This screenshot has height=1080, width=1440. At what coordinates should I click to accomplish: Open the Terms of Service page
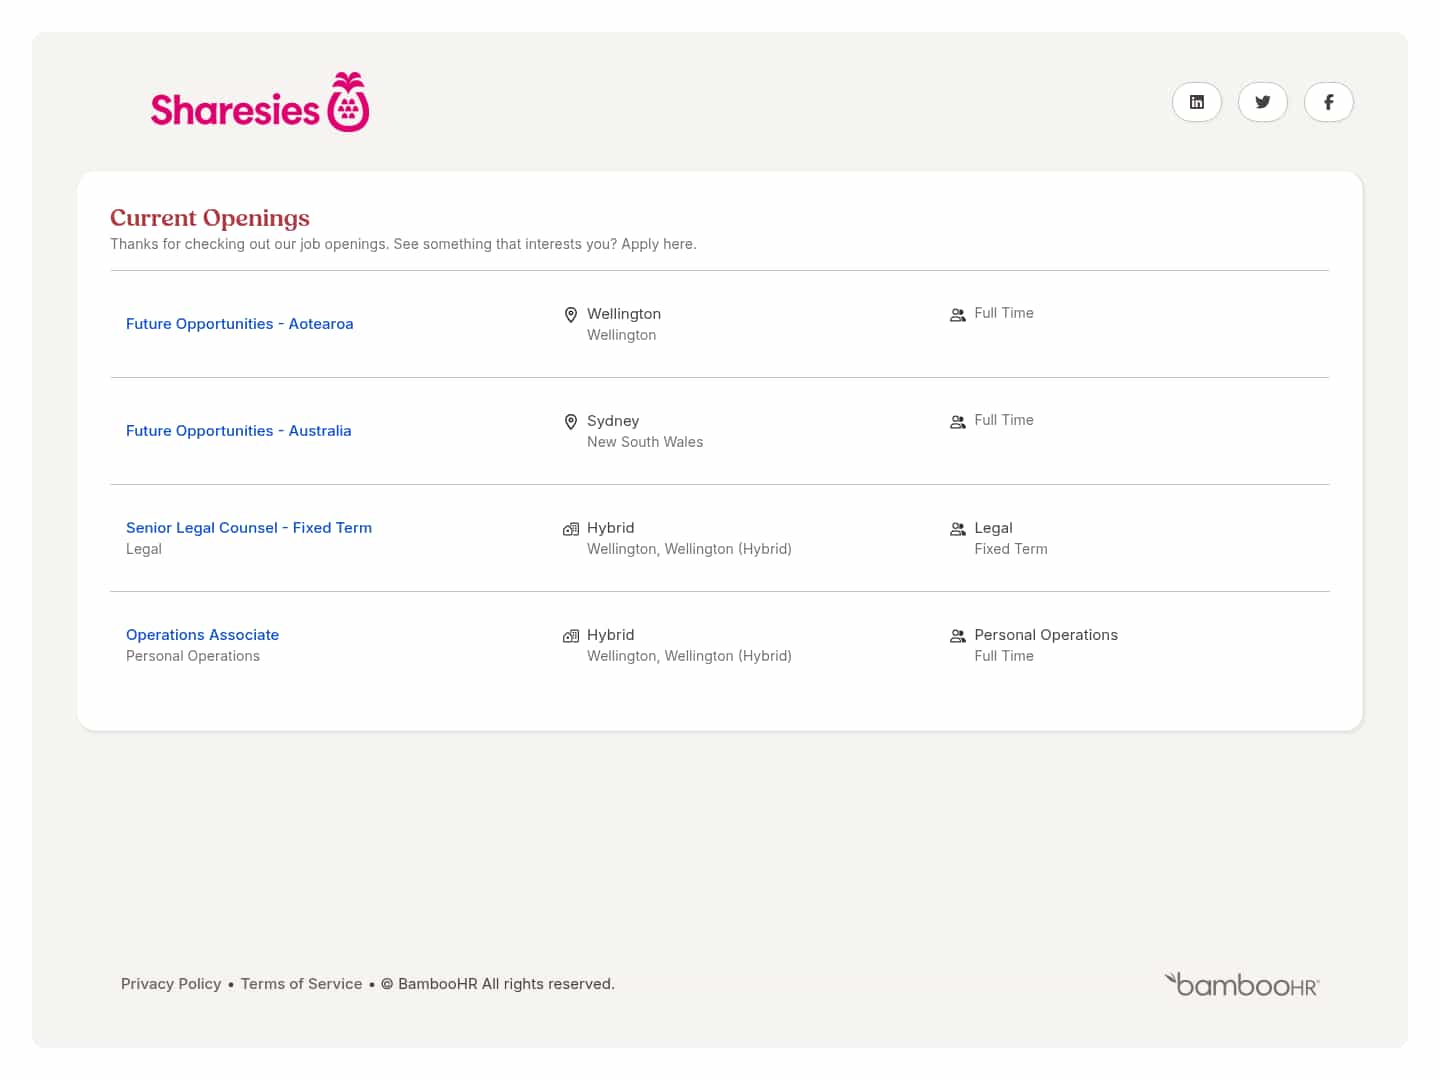[301, 983]
